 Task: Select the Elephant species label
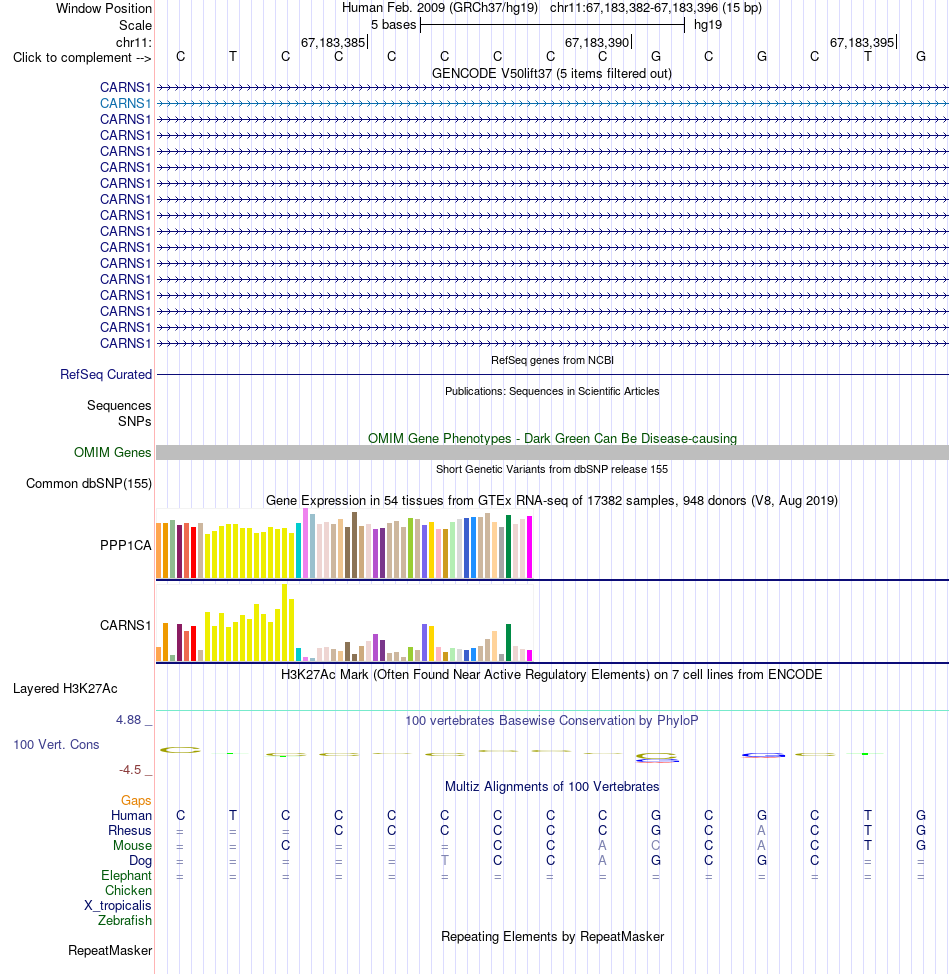coord(126,876)
